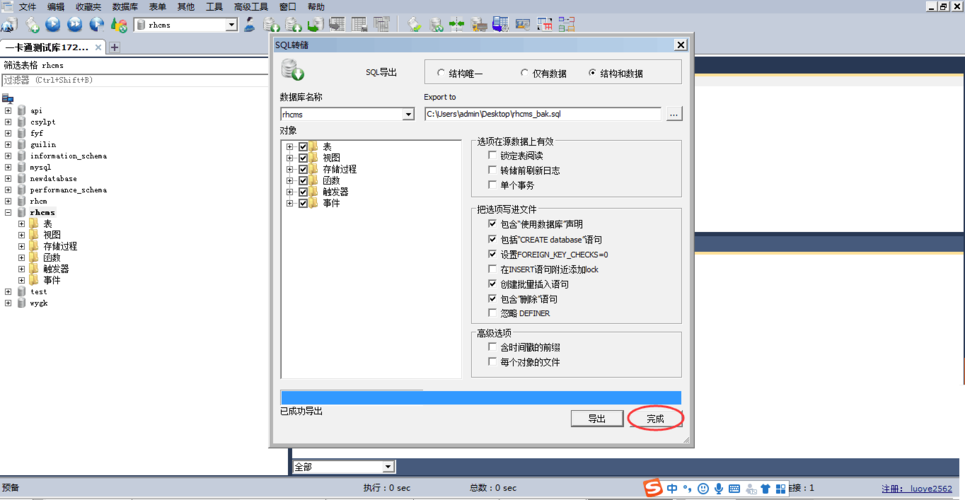Select the 结构唯一 radio button
Image resolution: width=965 pixels, height=500 pixels.
point(441,73)
